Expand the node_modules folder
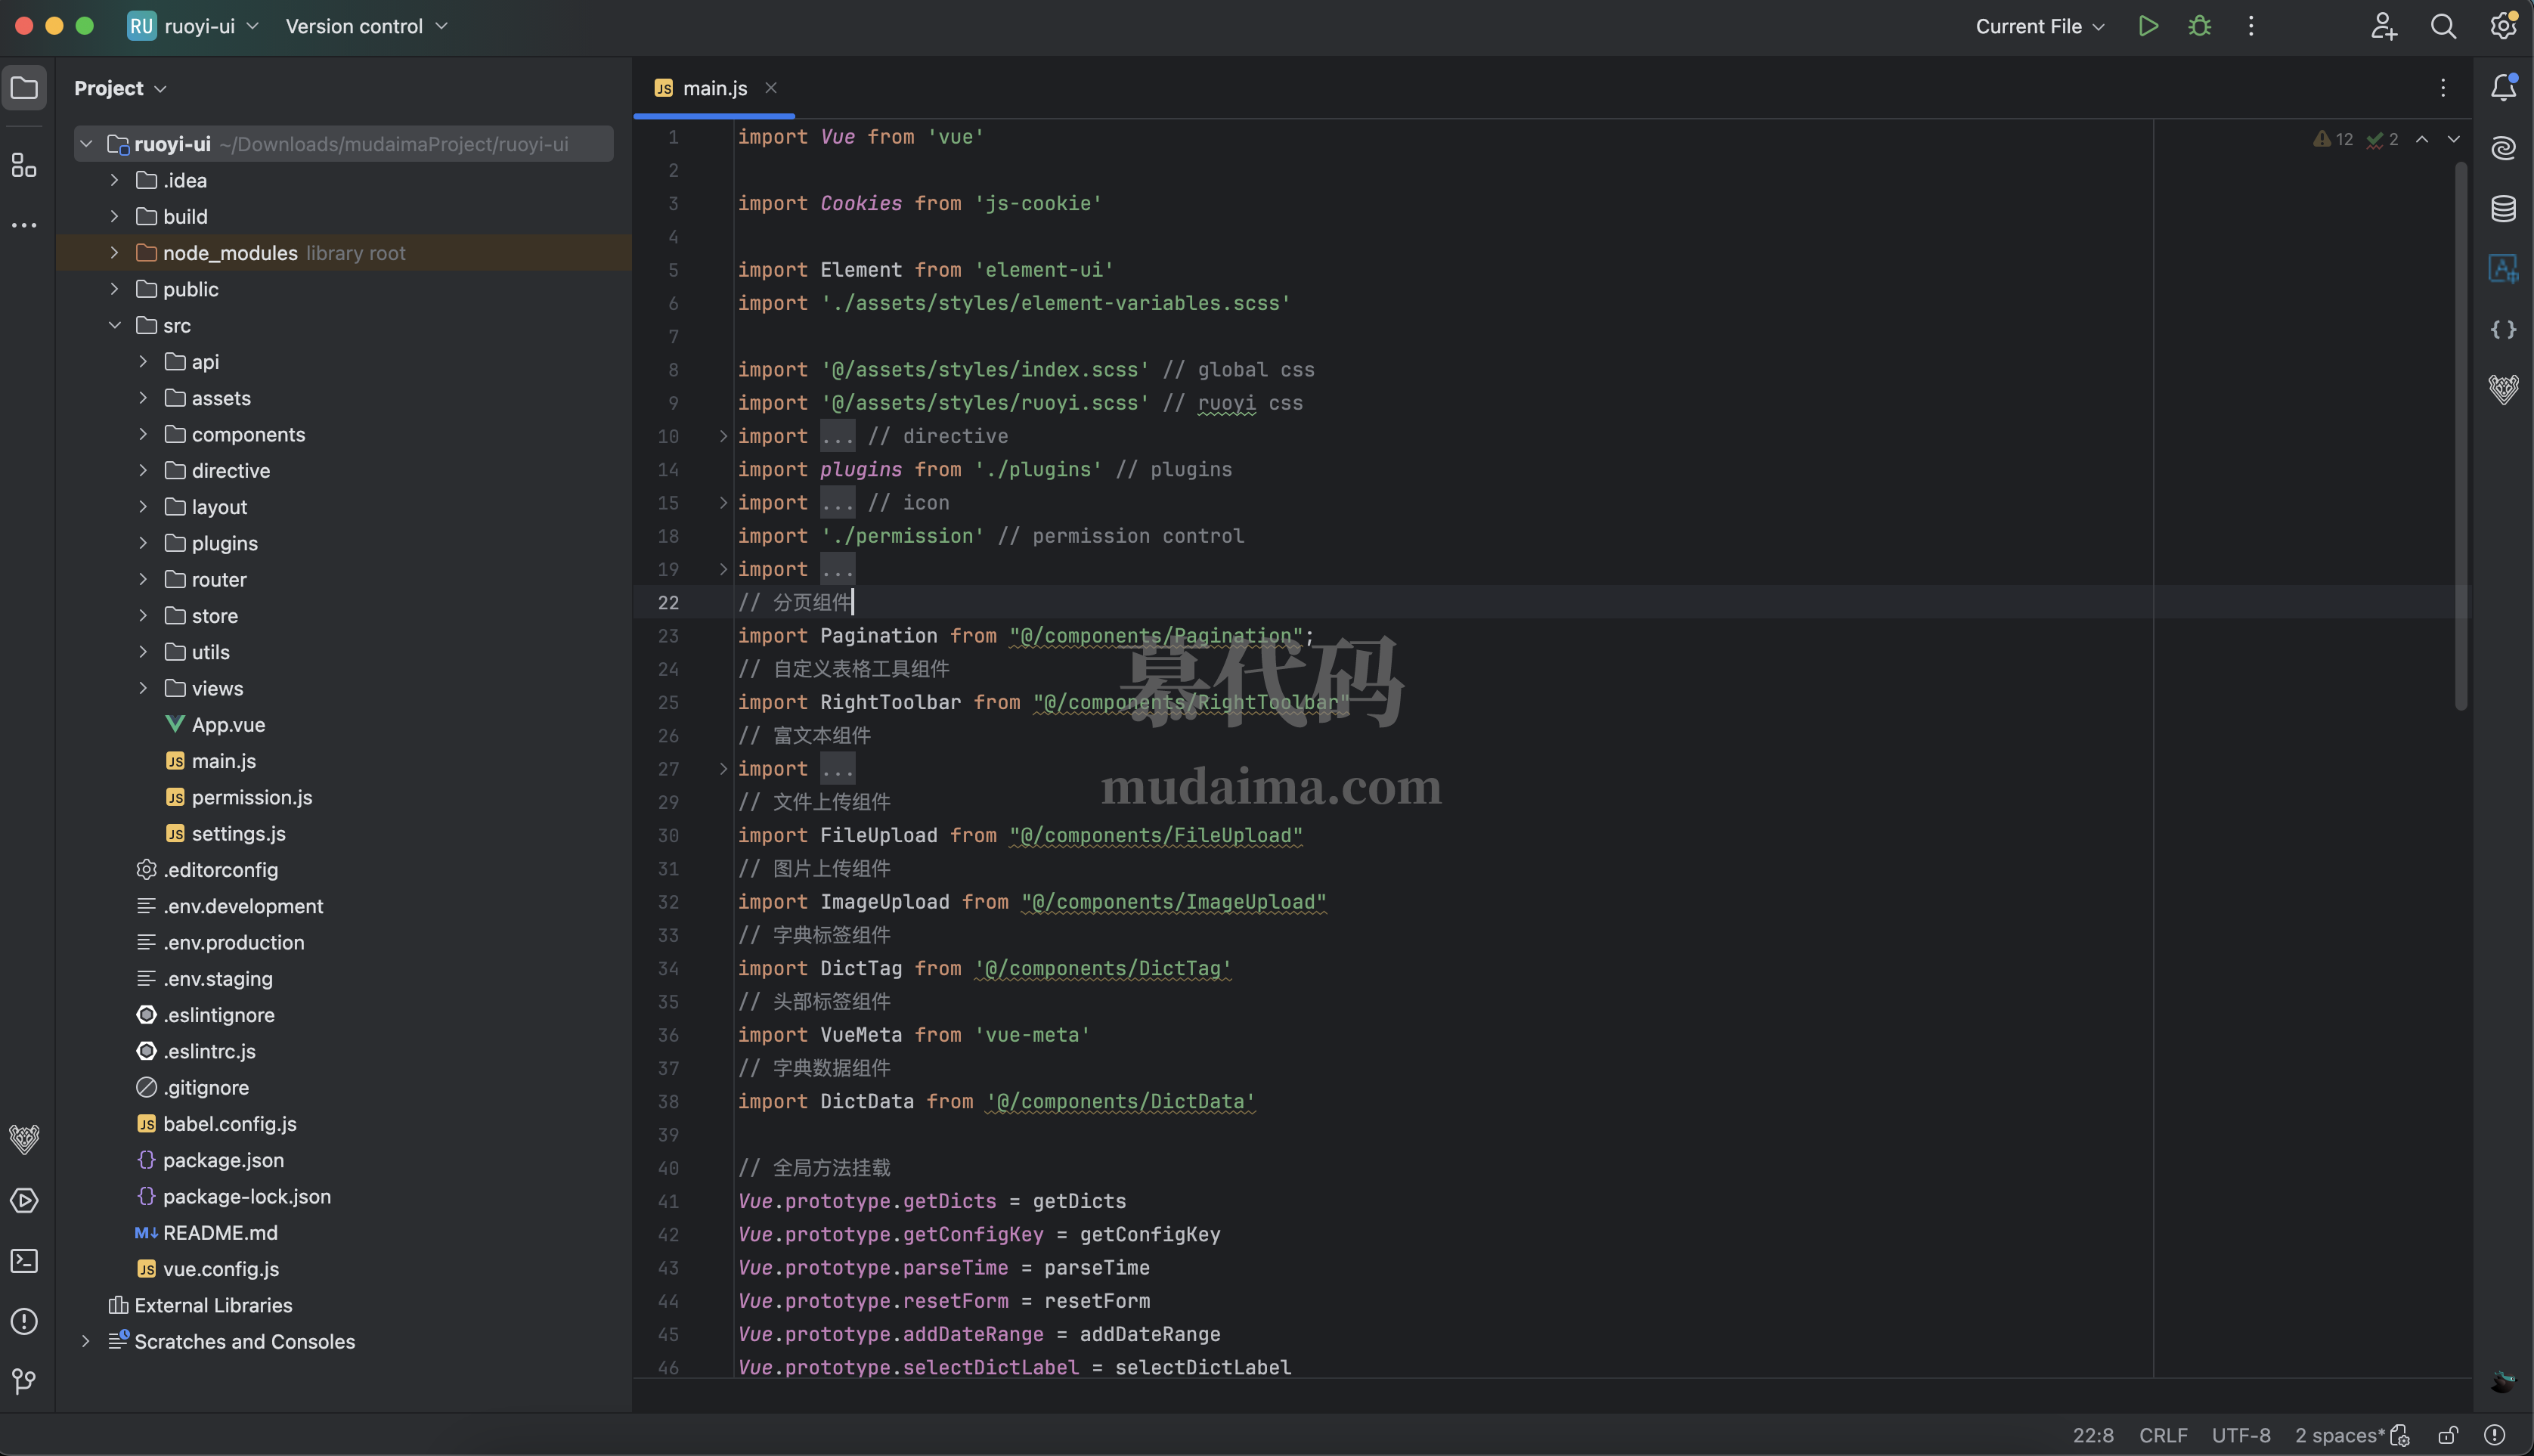2534x1456 pixels. 114,253
